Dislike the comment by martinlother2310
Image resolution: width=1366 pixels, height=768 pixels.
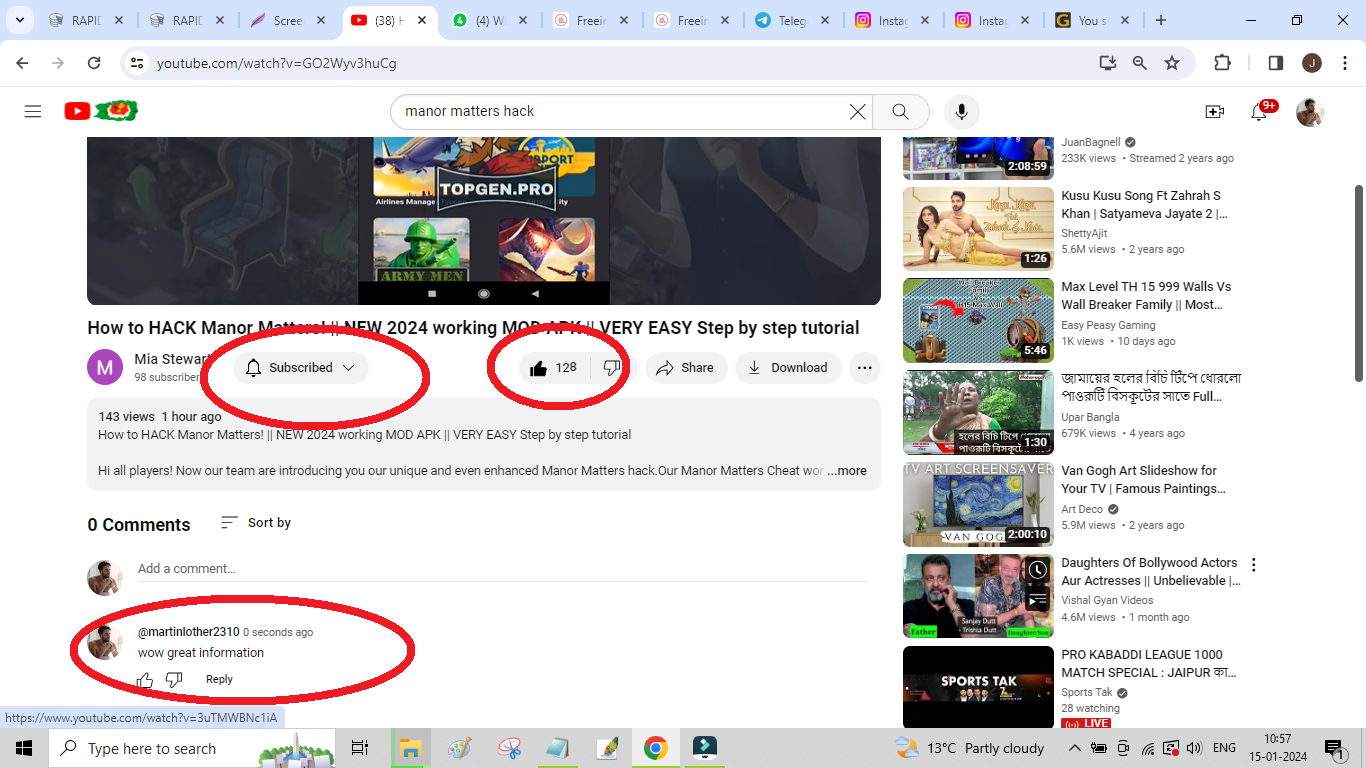tap(174, 680)
